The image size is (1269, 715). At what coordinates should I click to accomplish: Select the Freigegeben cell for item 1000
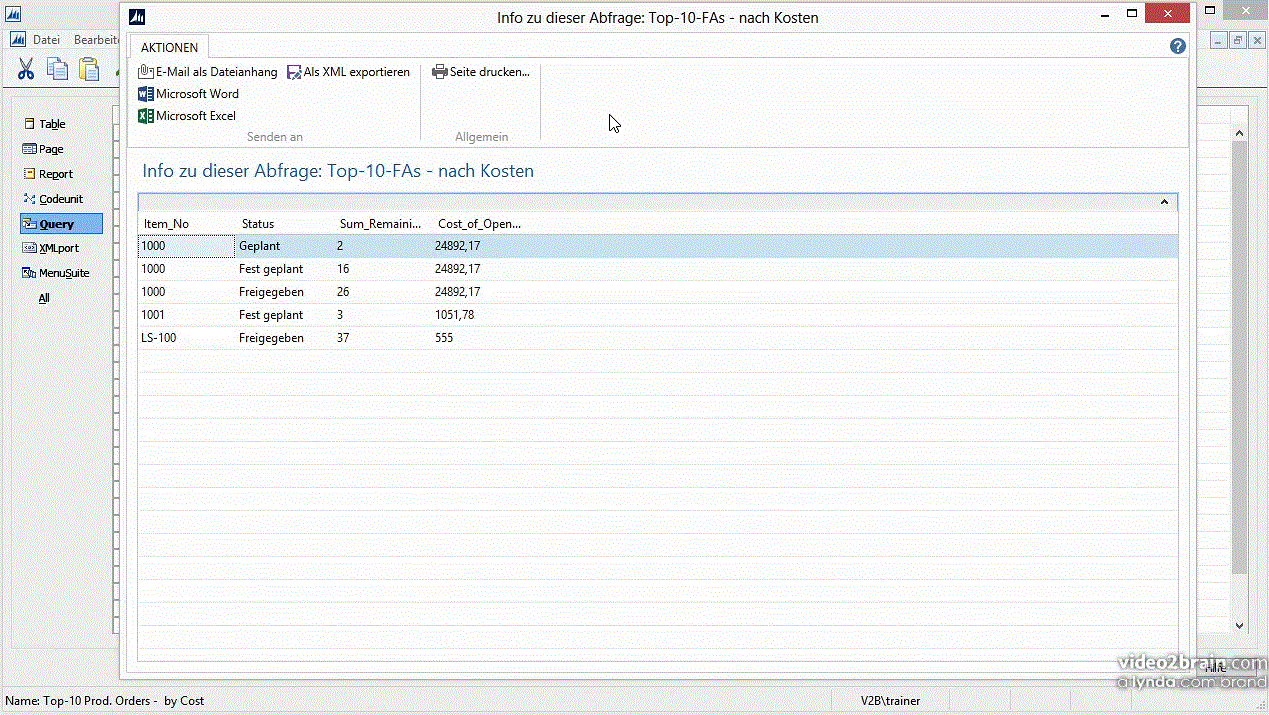(x=285, y=292)
